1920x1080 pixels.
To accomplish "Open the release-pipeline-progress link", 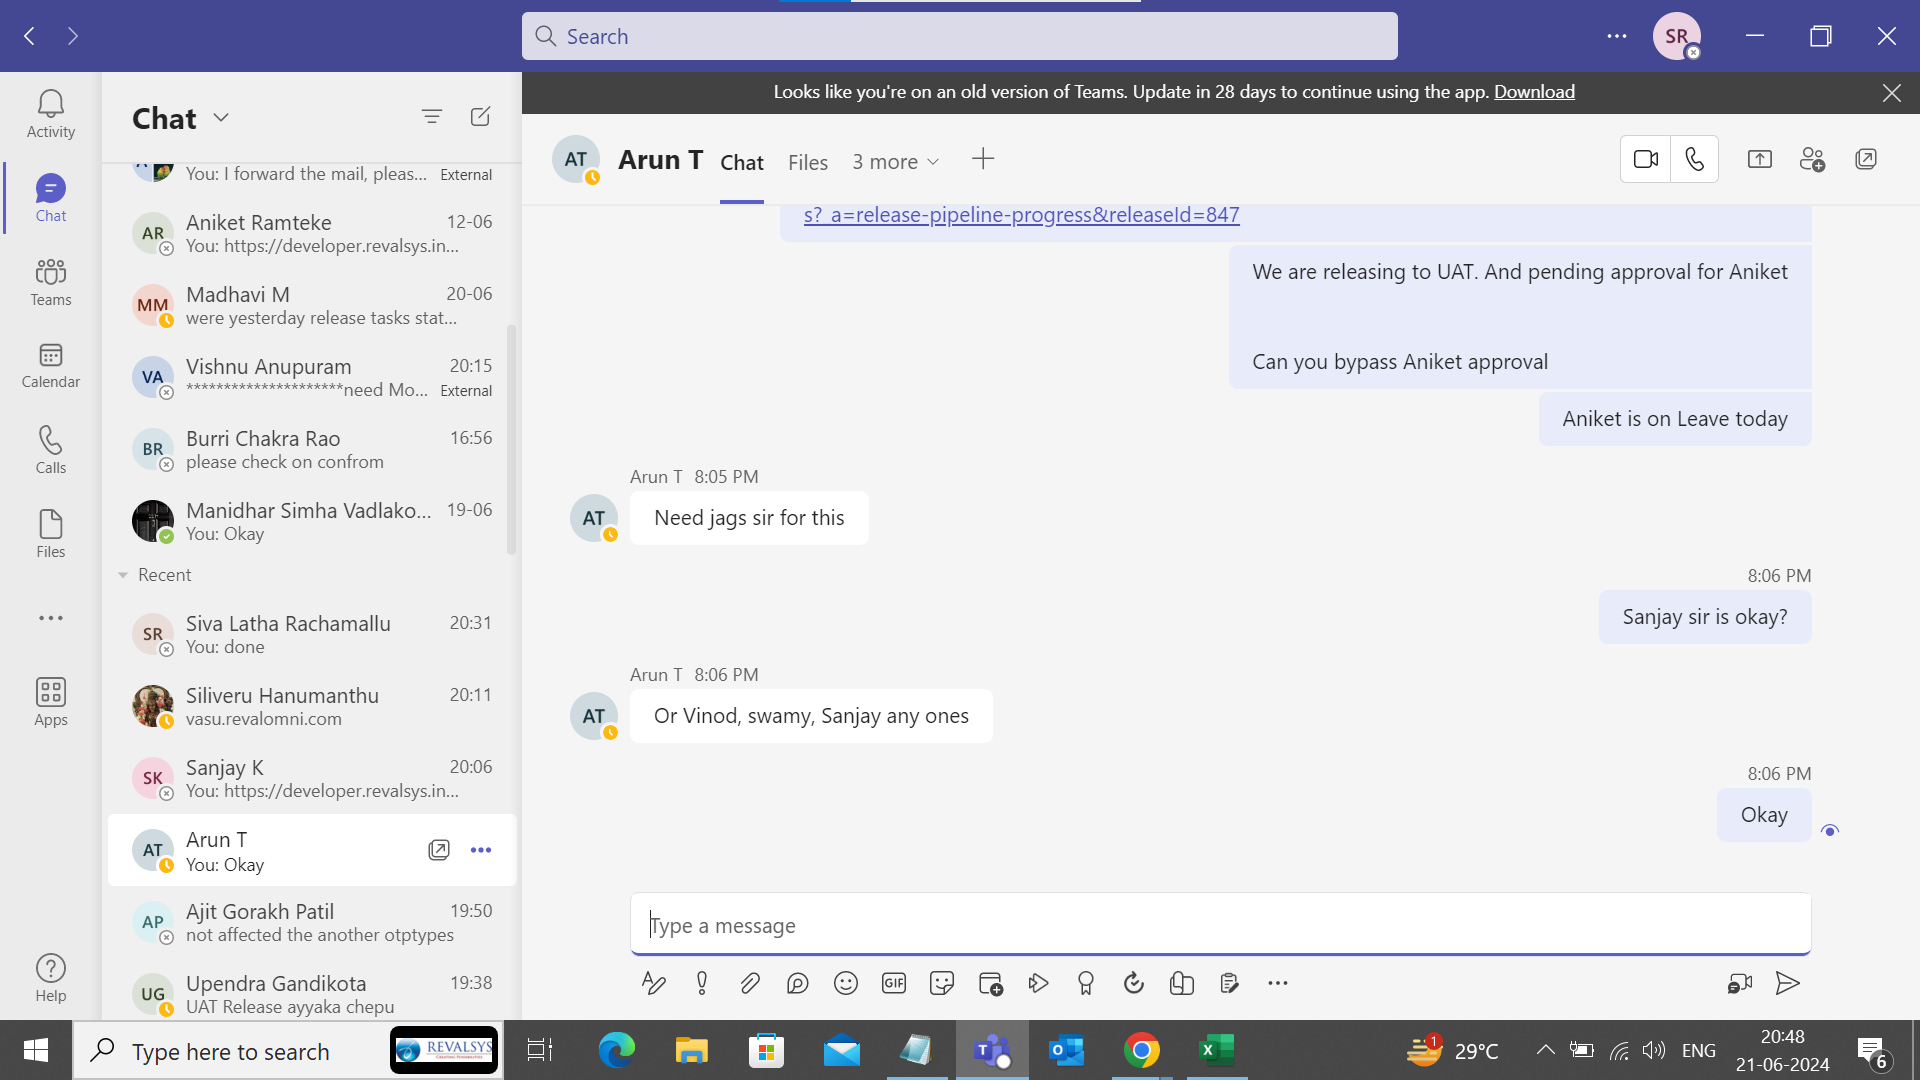I will (1021, 215).
